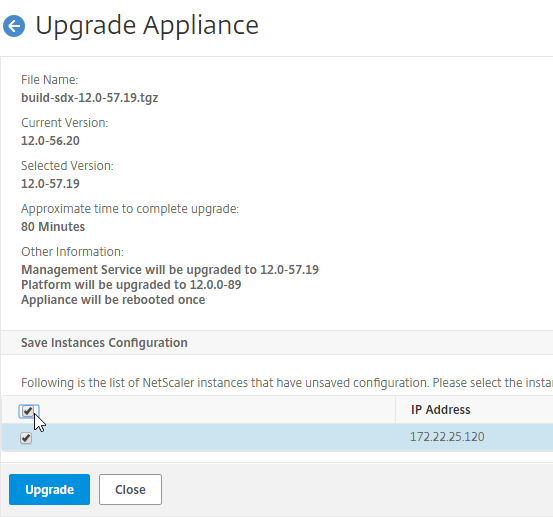The width and height of the screenshot is (553, 517).
Task: Sort by the IP Address column header
Action: (x=440, y=410)
